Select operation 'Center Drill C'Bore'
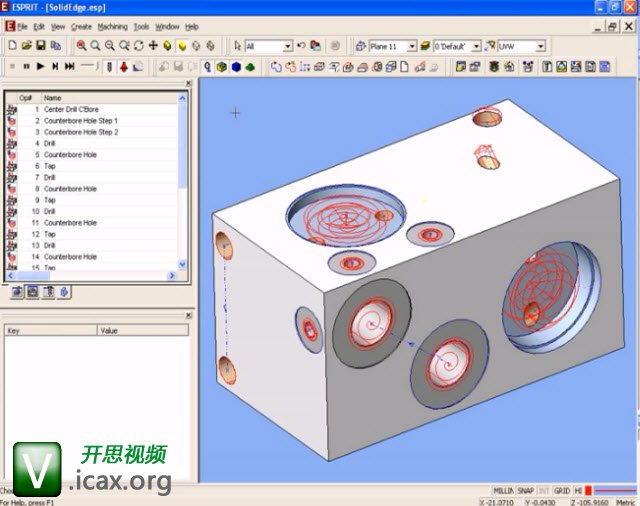640x506 pixels. (92, 109)
